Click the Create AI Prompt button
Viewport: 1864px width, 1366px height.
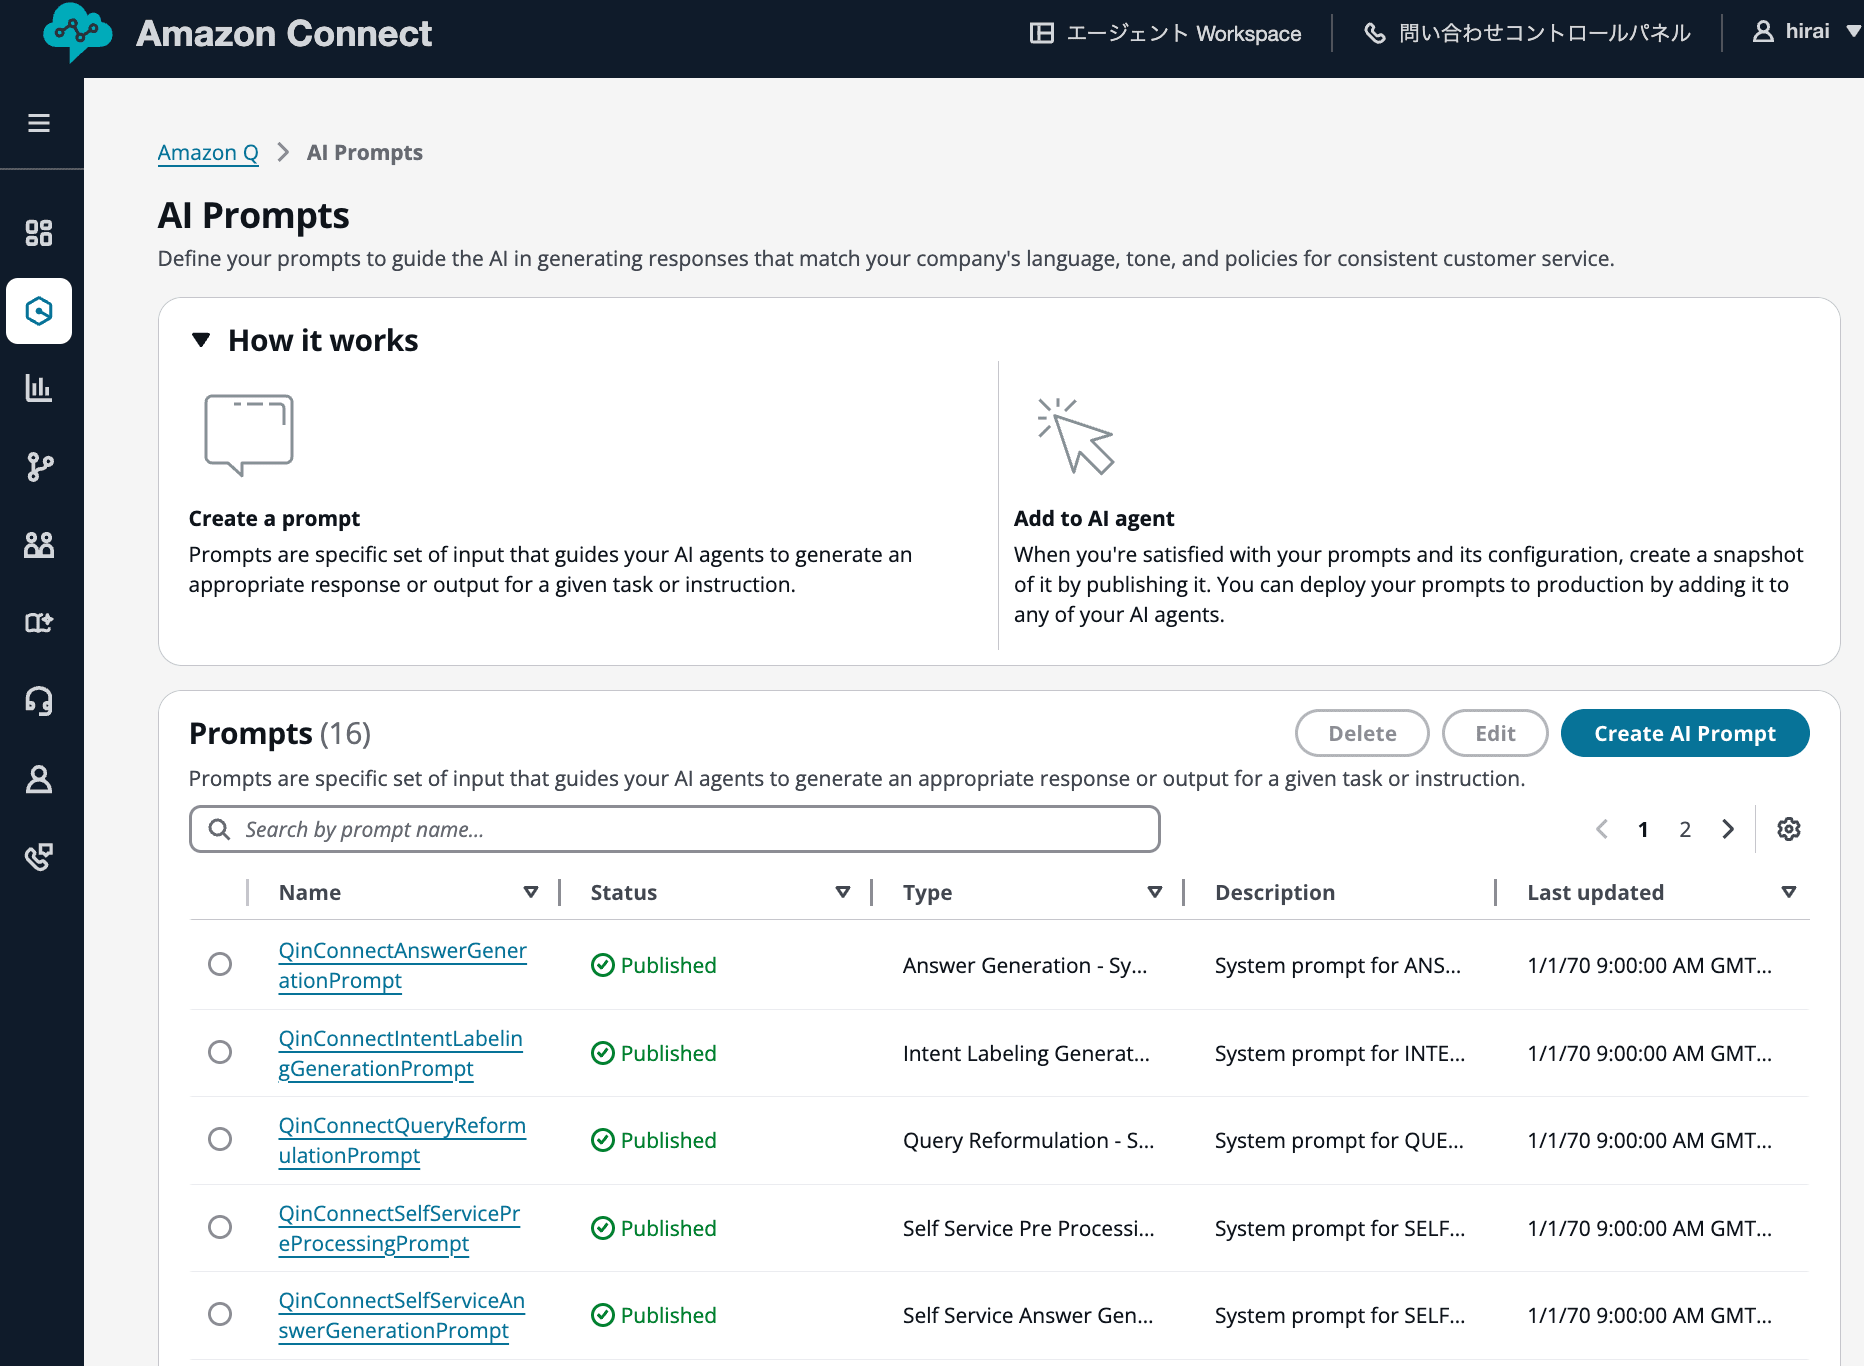pos(1685,733)
